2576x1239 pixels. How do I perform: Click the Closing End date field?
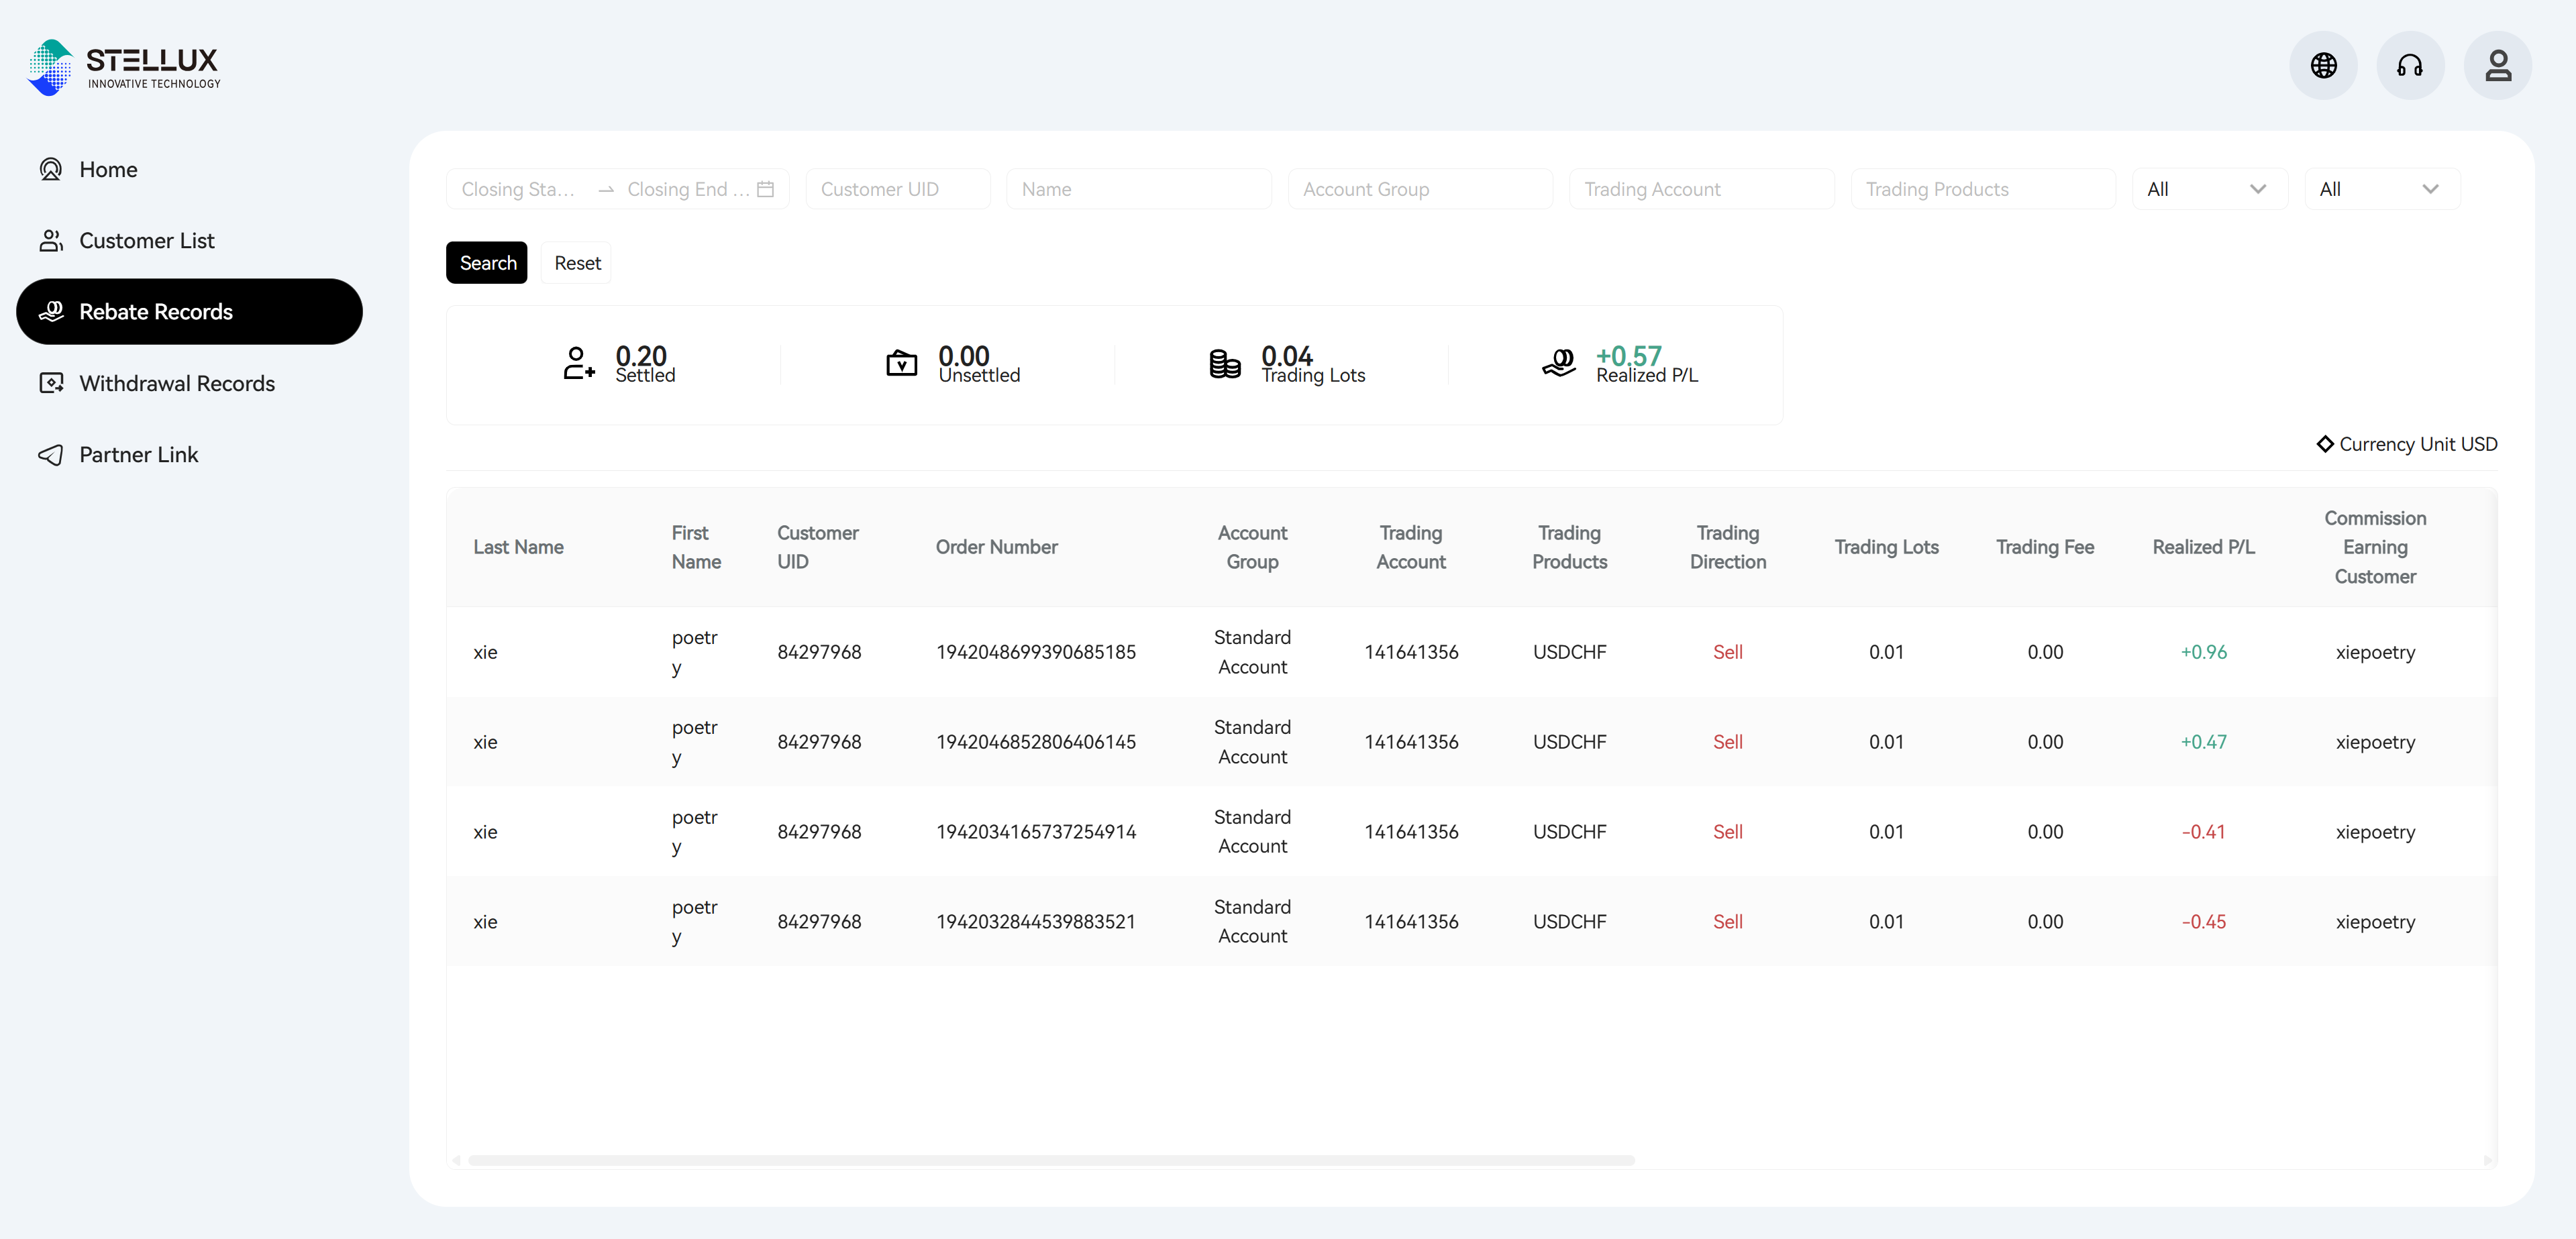coord(688,189)
